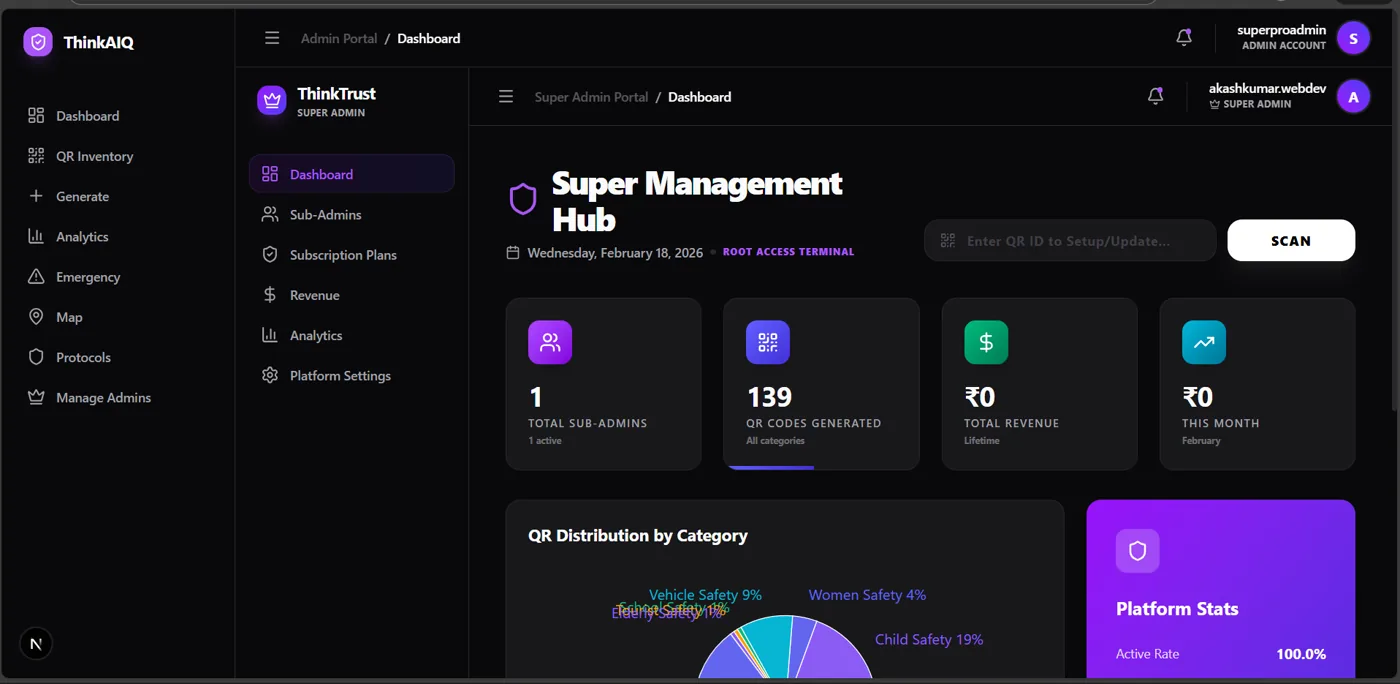Open Emergency in the outer sidebar
The height and width of the screenshot is (684, 1400).
[88, 277]
